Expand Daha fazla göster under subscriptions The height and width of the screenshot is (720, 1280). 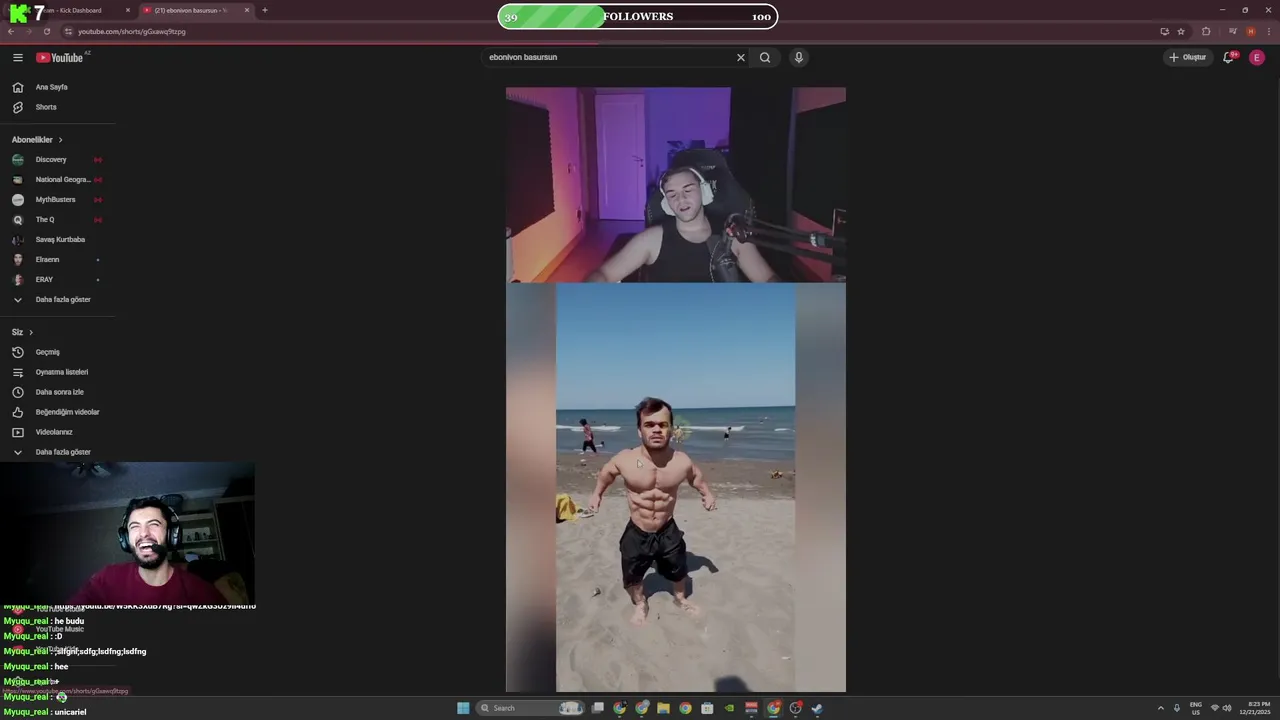click(62, 300)
